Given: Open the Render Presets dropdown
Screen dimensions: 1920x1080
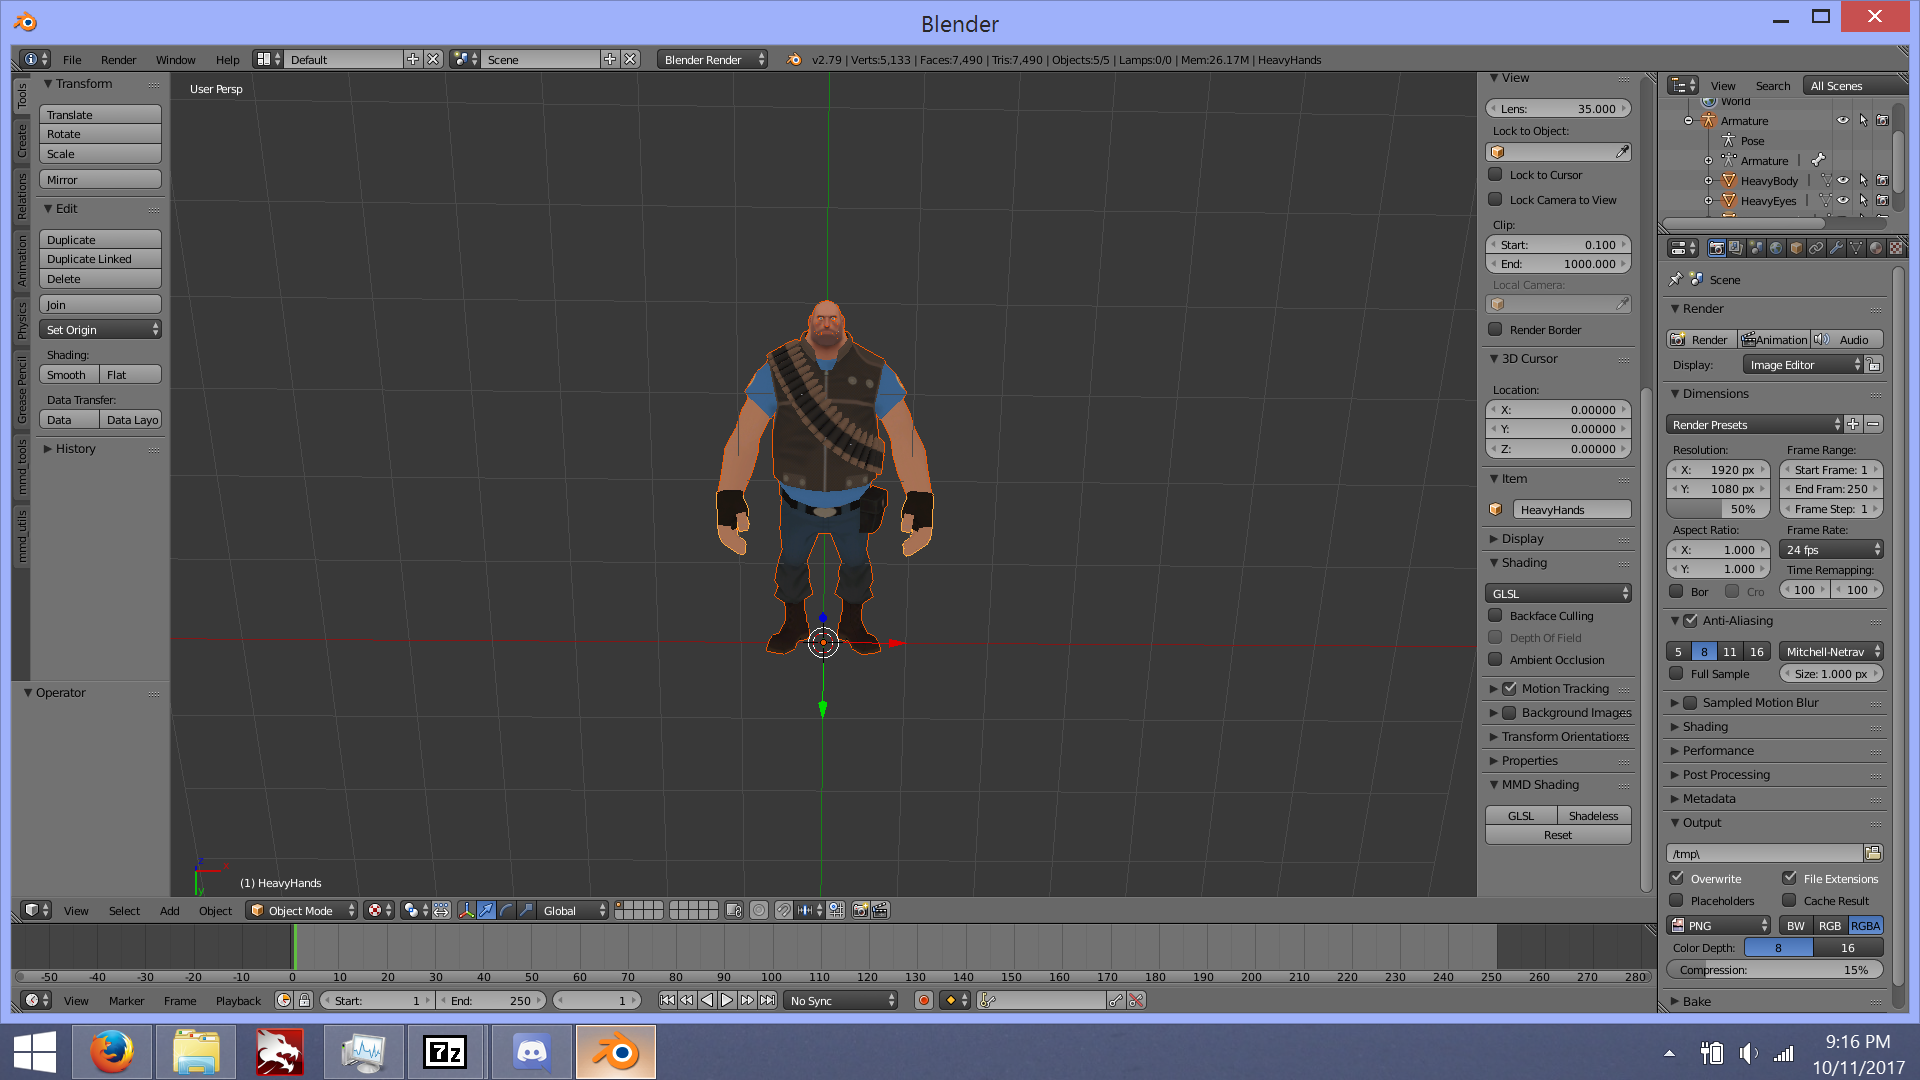Looking at the screenshot, I should [x=1755, y=424].
